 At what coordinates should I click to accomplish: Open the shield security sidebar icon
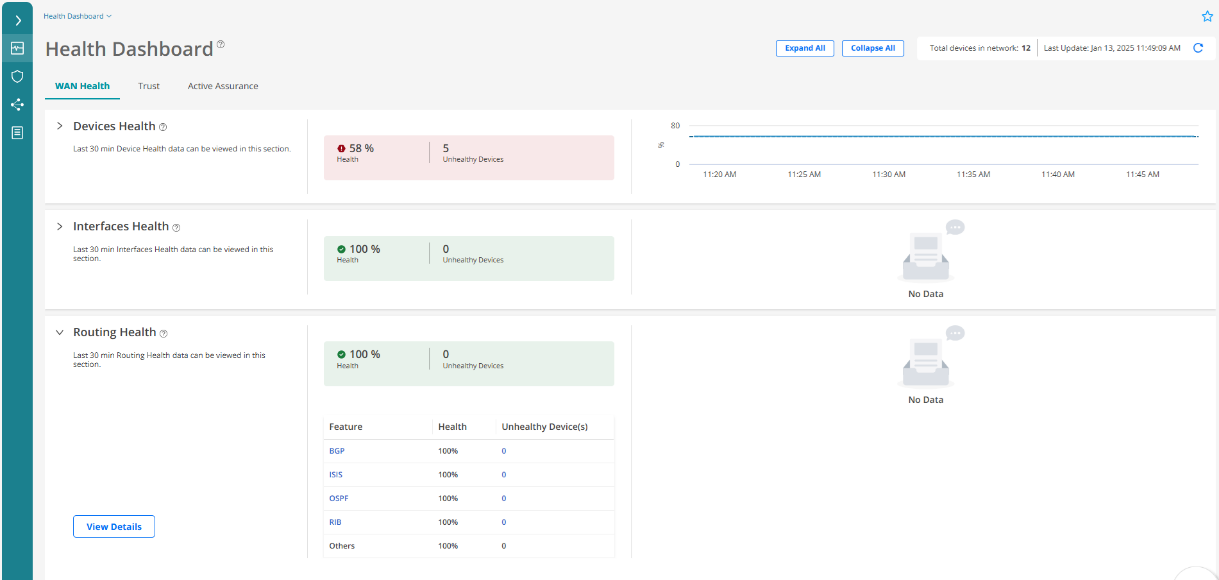coord(17,76)
